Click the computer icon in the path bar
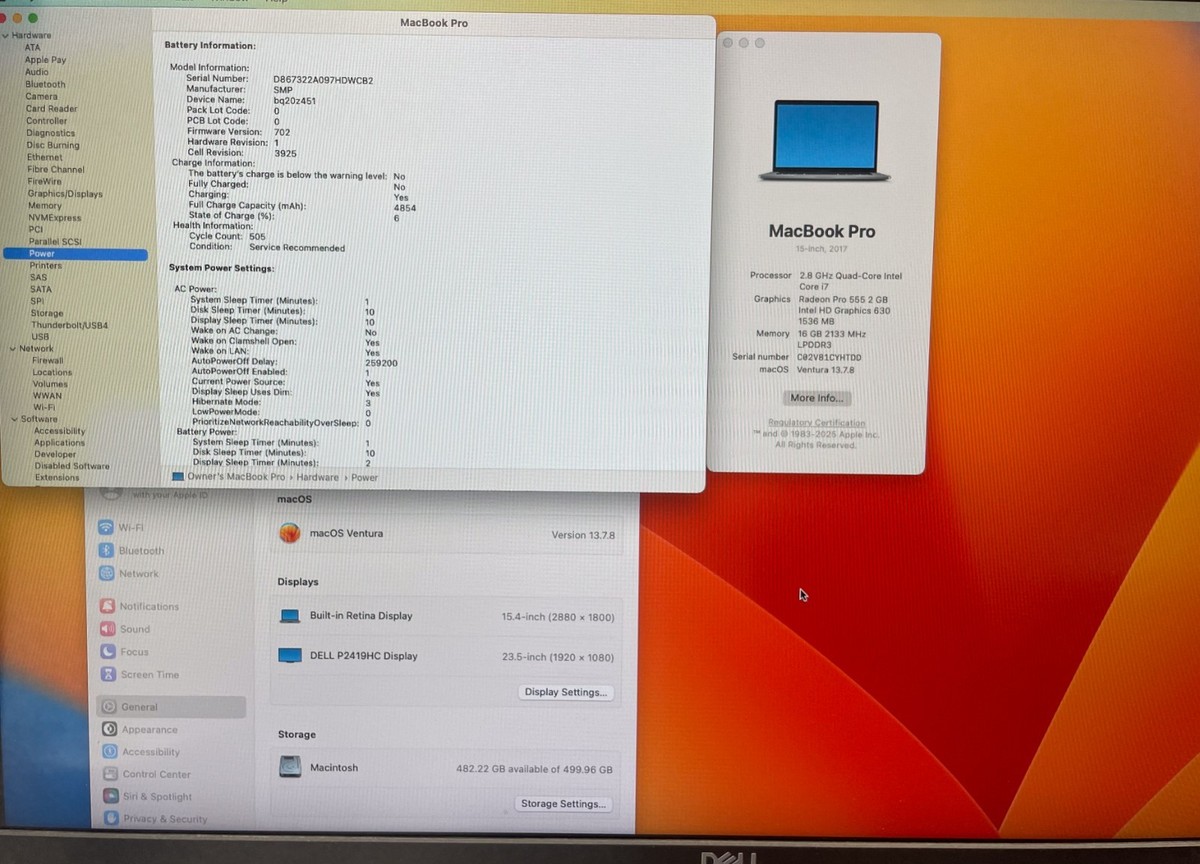1200x864 pixels. (x=178, y=477)
